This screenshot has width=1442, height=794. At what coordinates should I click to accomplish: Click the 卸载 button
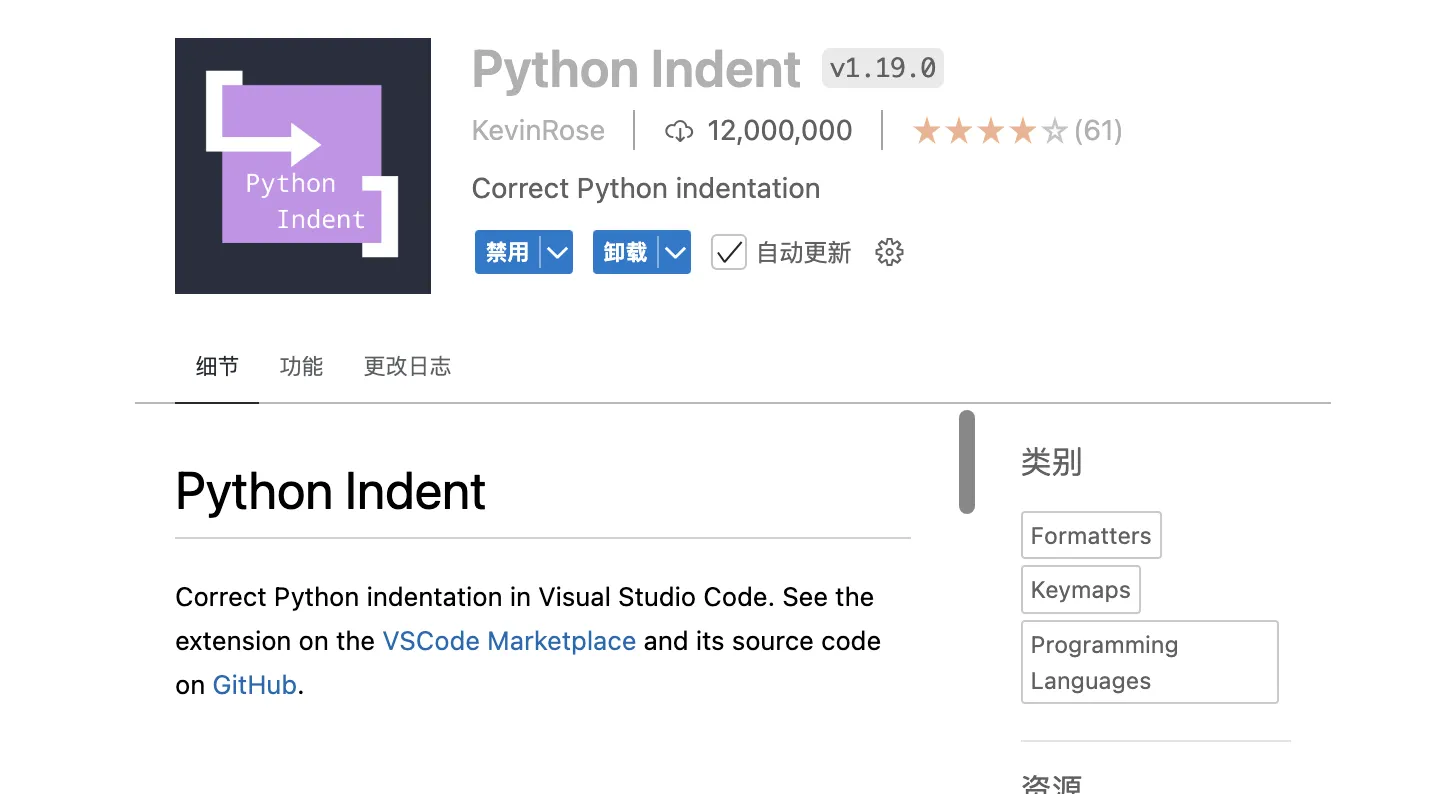point(625,253)
